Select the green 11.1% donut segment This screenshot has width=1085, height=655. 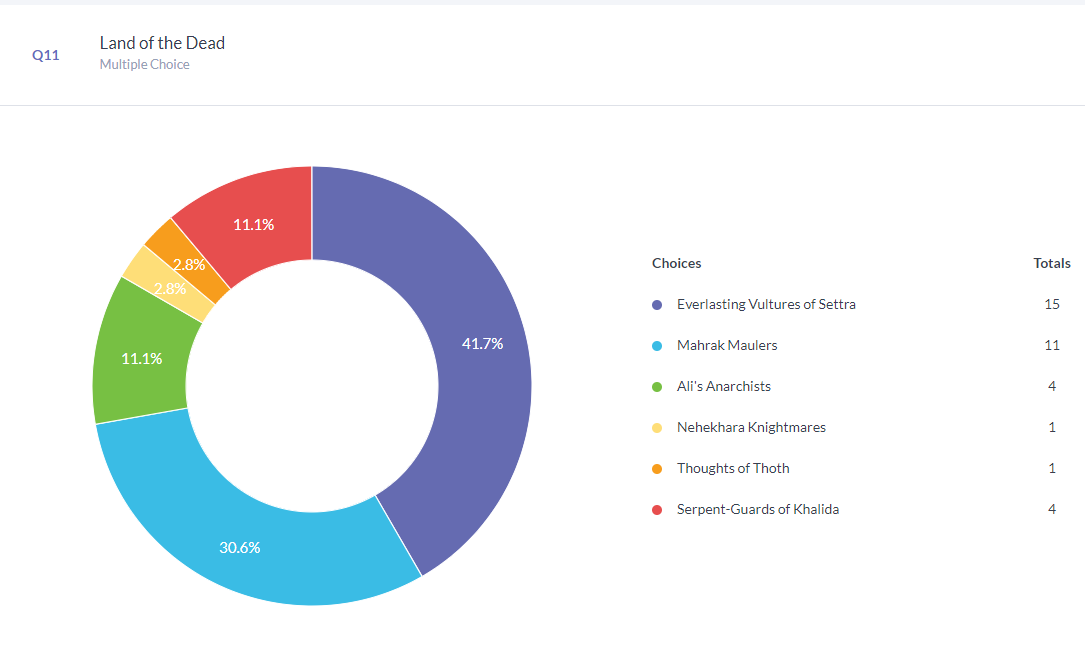pos(141,357)
